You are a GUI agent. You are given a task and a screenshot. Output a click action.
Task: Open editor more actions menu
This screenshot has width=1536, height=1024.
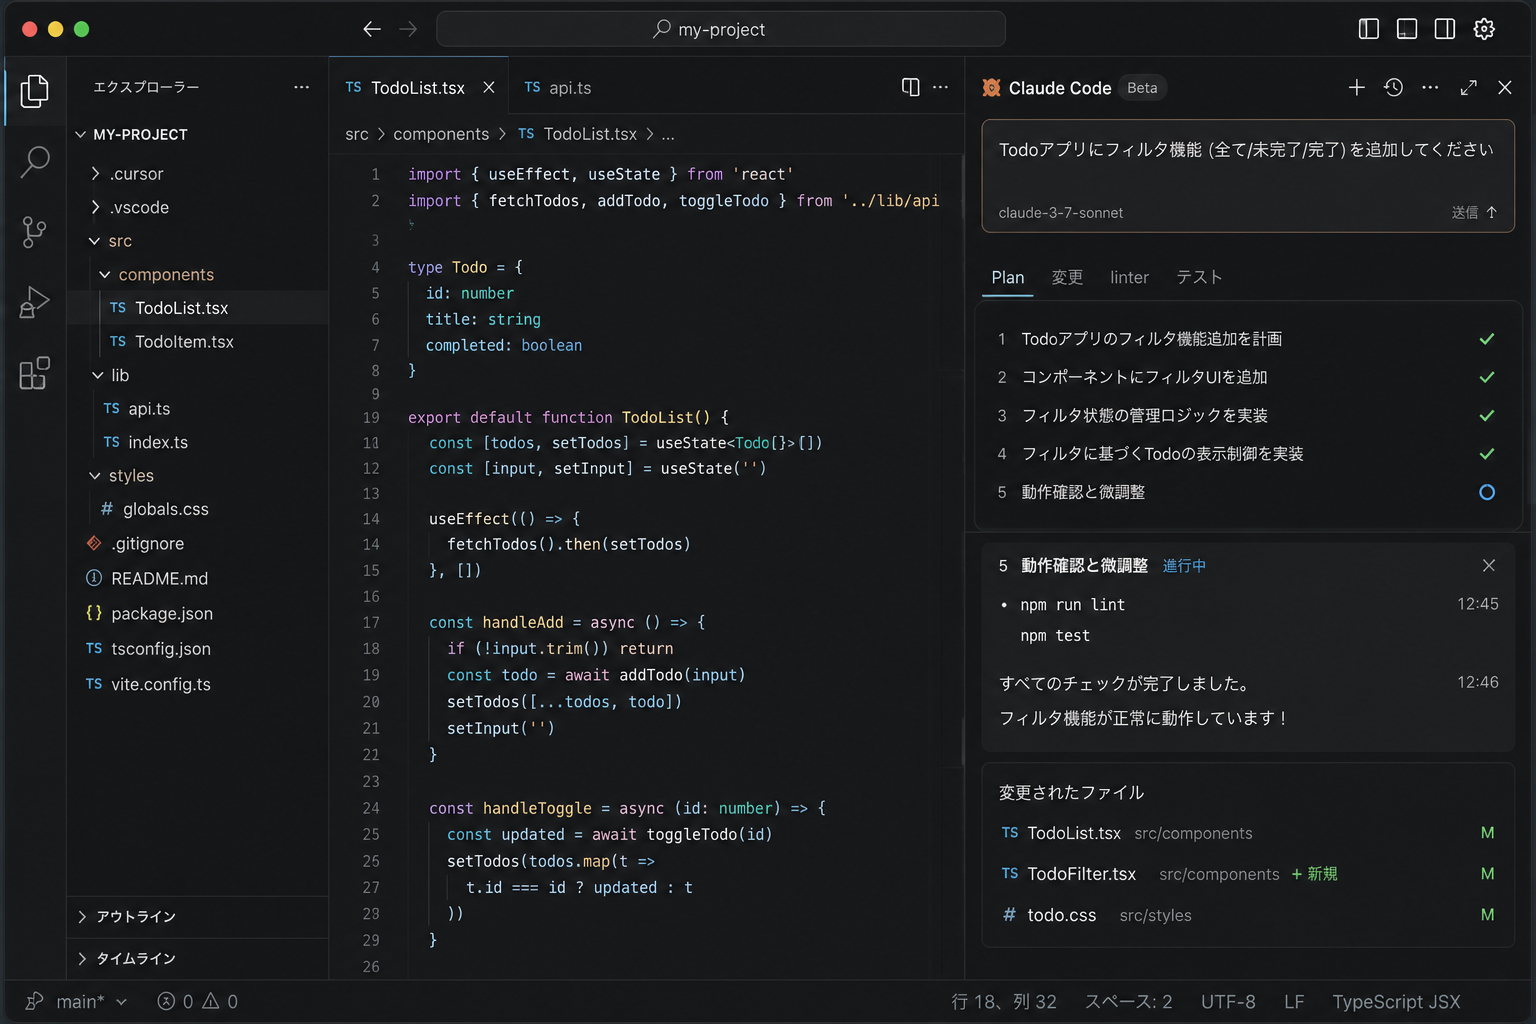tap(940, 87)
